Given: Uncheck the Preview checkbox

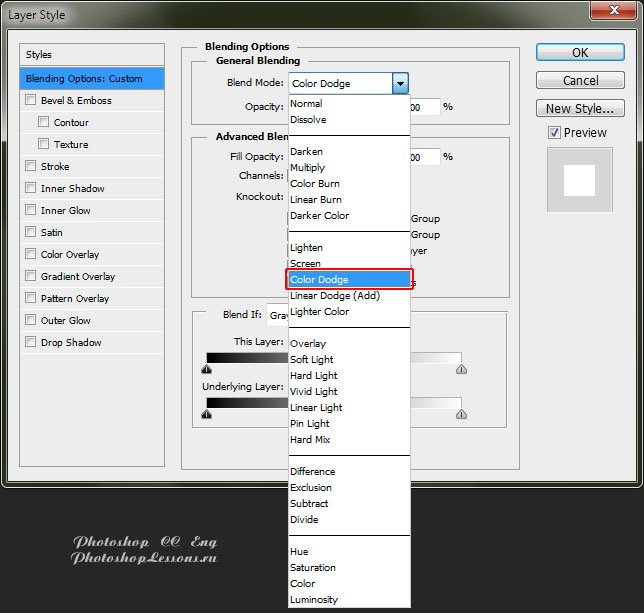Looking at the screenshot, I should click(554, 133).
